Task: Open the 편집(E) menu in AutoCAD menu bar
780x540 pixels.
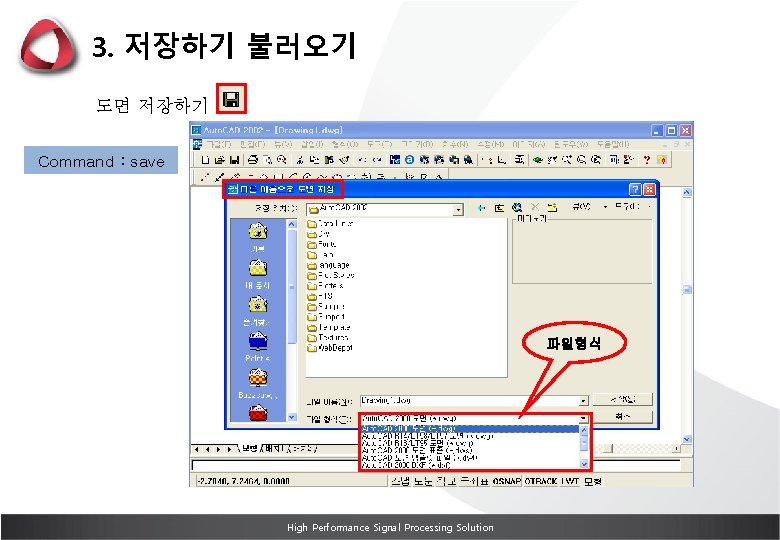Action: (x=252, y=144)
